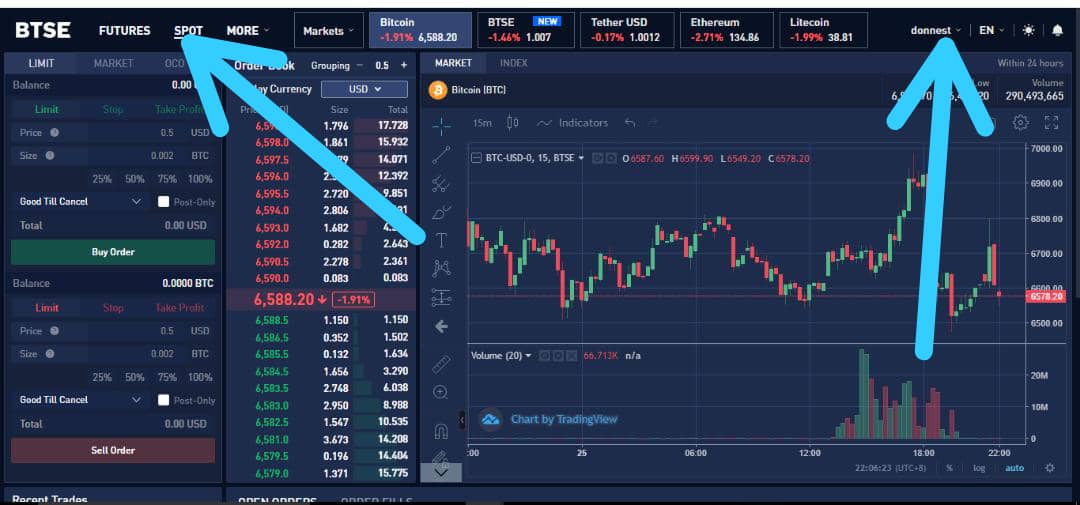
Task: Enable Post-Only for buy order
Action: pos(163,202)
